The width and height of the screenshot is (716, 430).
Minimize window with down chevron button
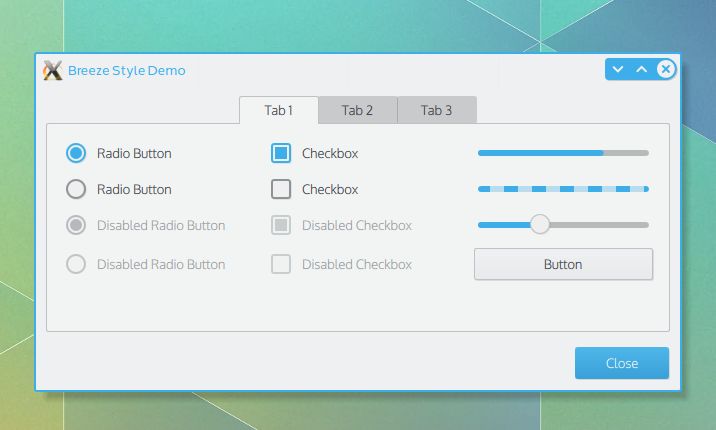point(617,69)
